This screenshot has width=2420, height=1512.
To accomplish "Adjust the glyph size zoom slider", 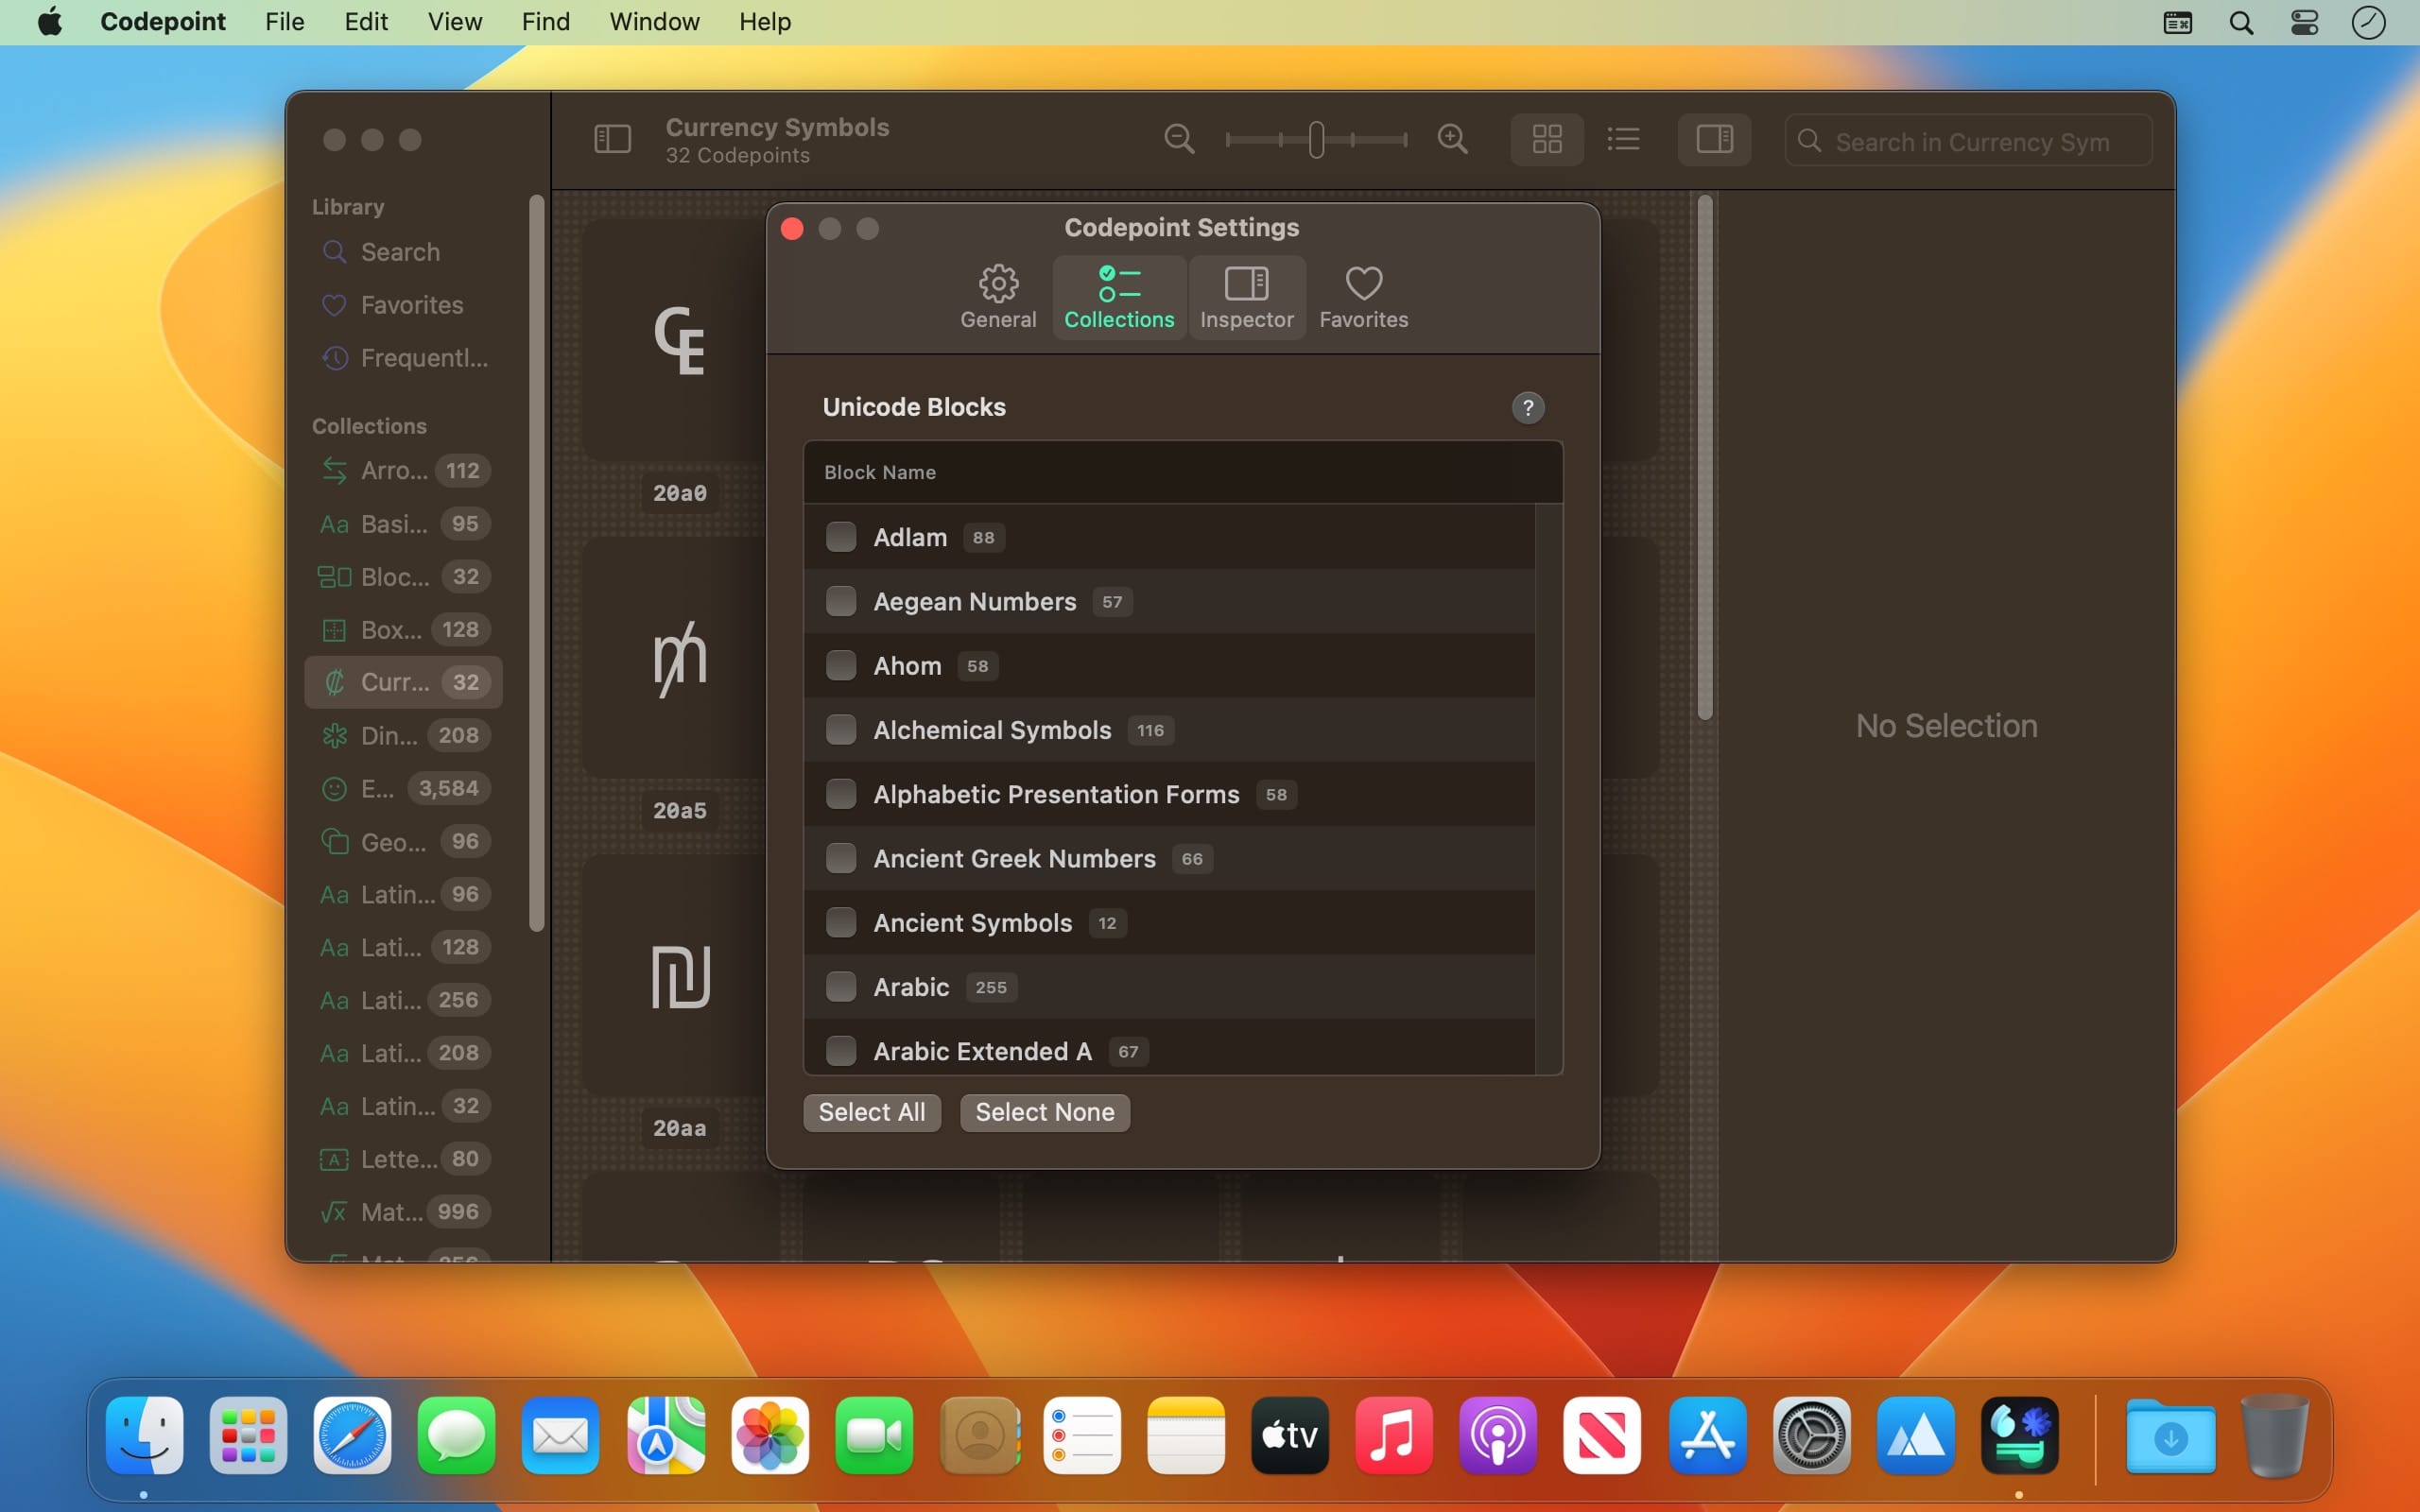I will pyautogui.click(x=1316, y=139).
